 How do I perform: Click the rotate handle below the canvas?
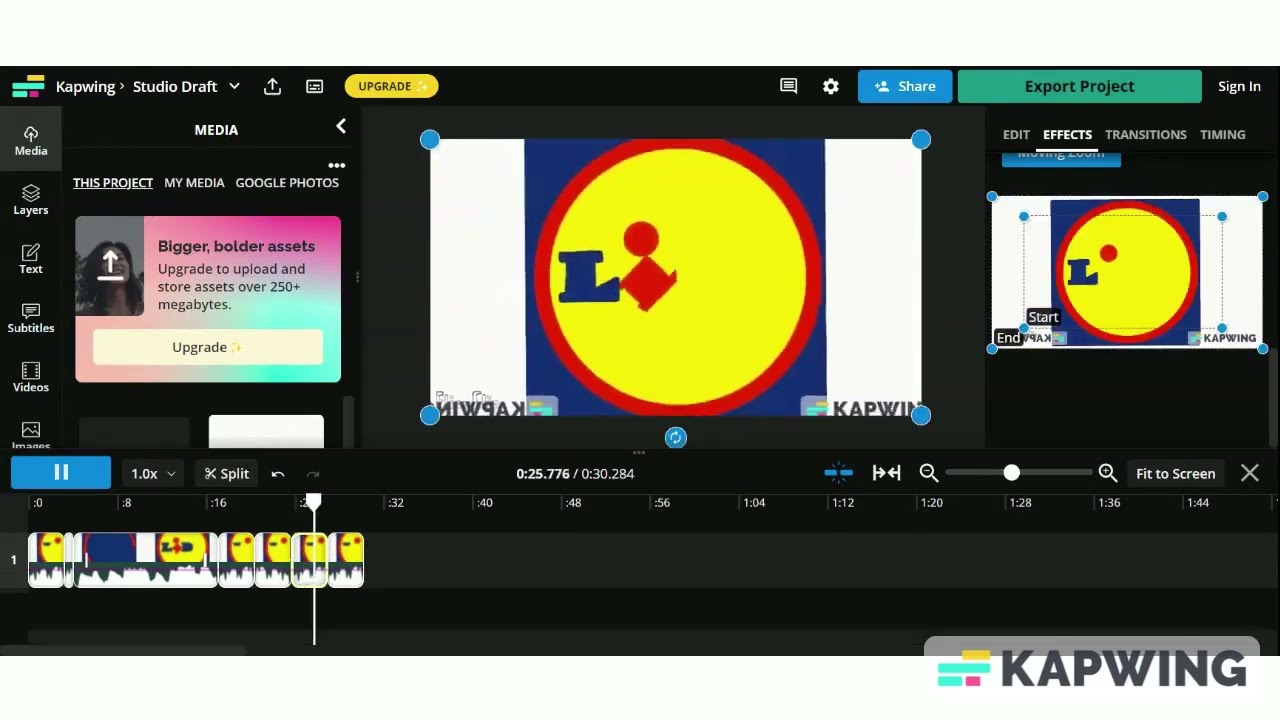tap(676, 437)
